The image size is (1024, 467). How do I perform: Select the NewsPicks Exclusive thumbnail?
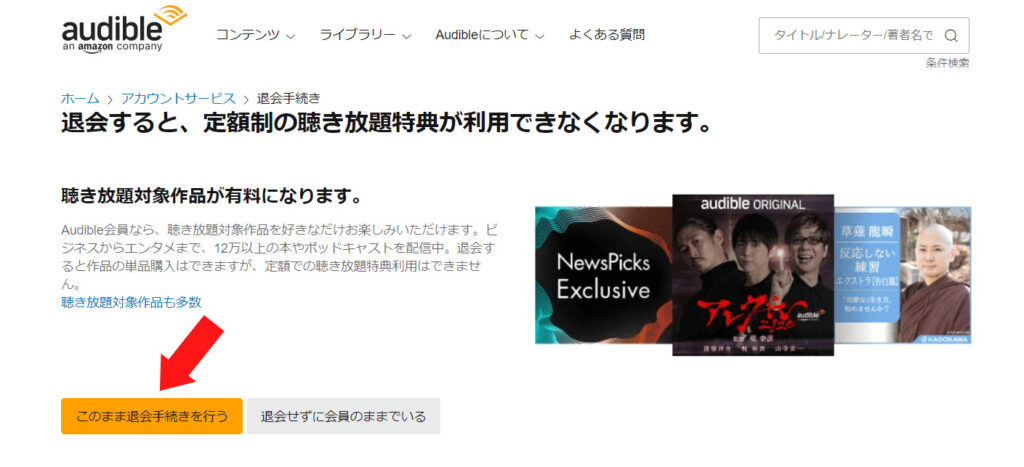[603, 275]
